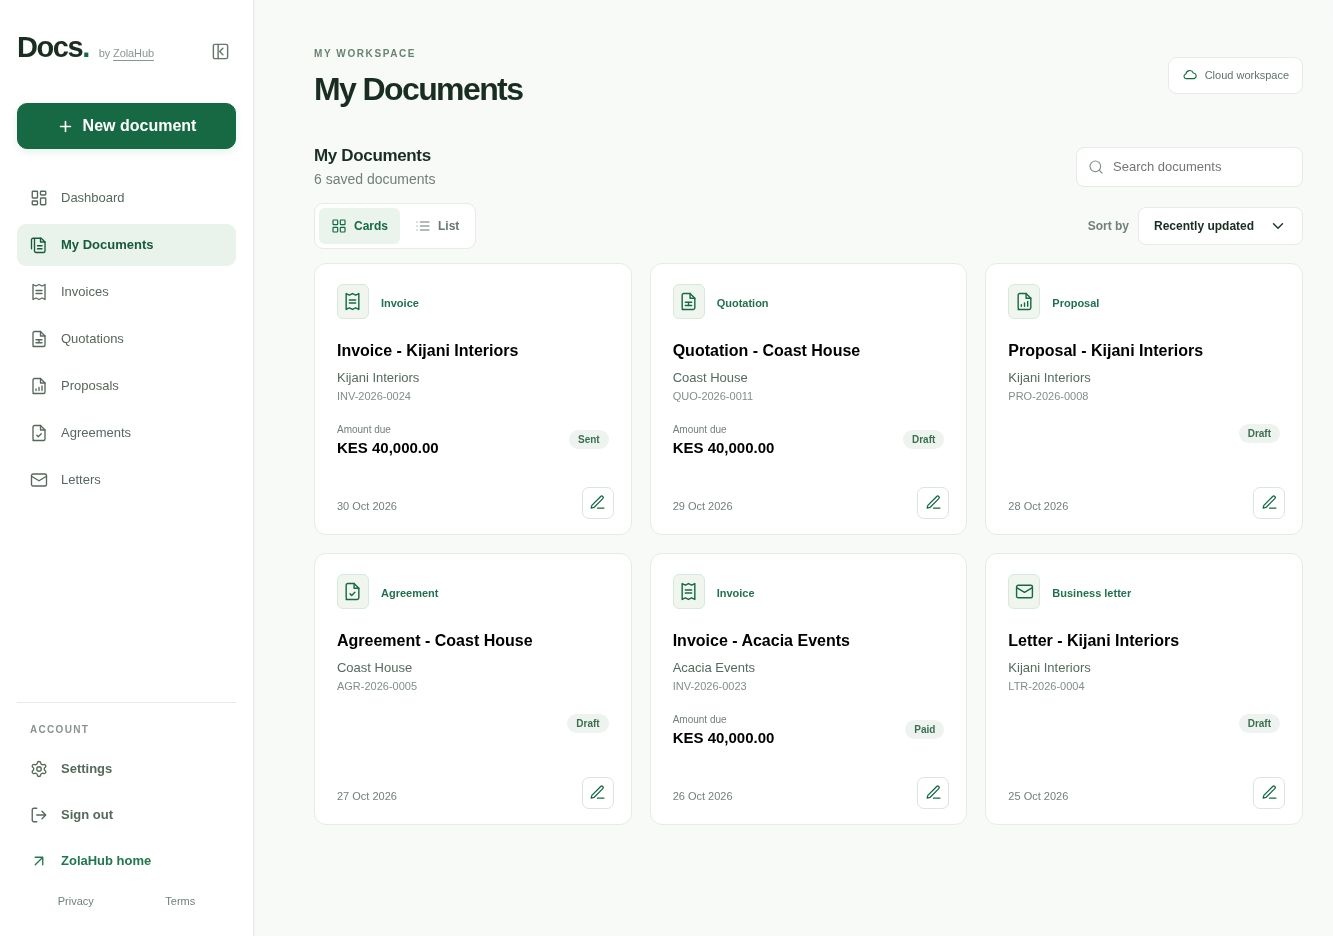Click the ZolaHub link beside the Docs logo
The image size is (1333, 936).
(x=133, y=54)
